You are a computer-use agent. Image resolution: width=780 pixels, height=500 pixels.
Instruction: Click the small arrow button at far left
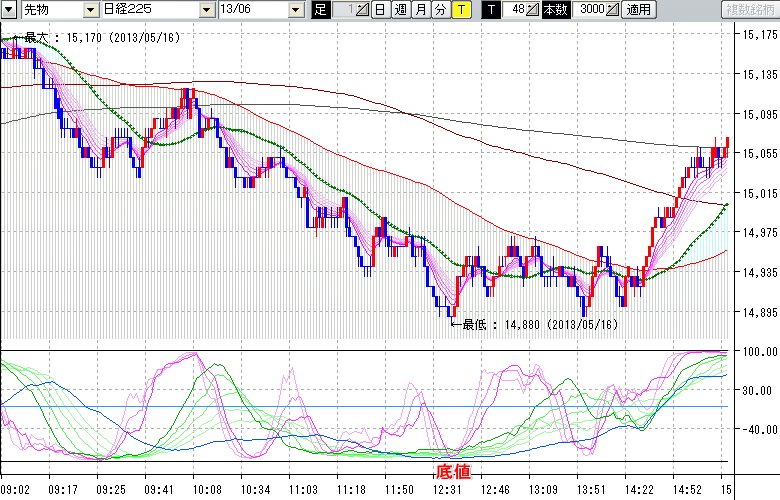tap(8, 10)
